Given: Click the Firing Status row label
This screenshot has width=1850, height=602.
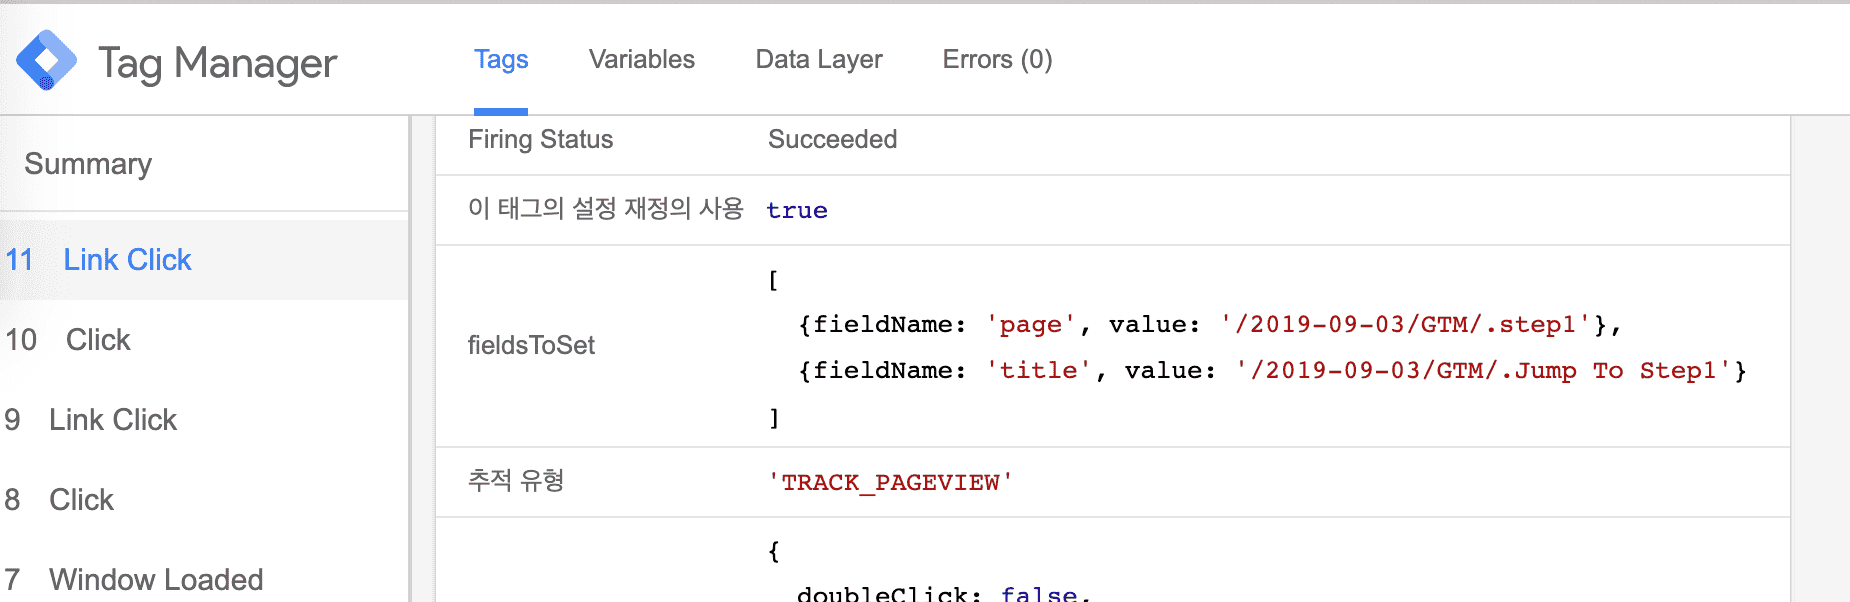Looking at the screenshot, I should [x=540, y=140].
